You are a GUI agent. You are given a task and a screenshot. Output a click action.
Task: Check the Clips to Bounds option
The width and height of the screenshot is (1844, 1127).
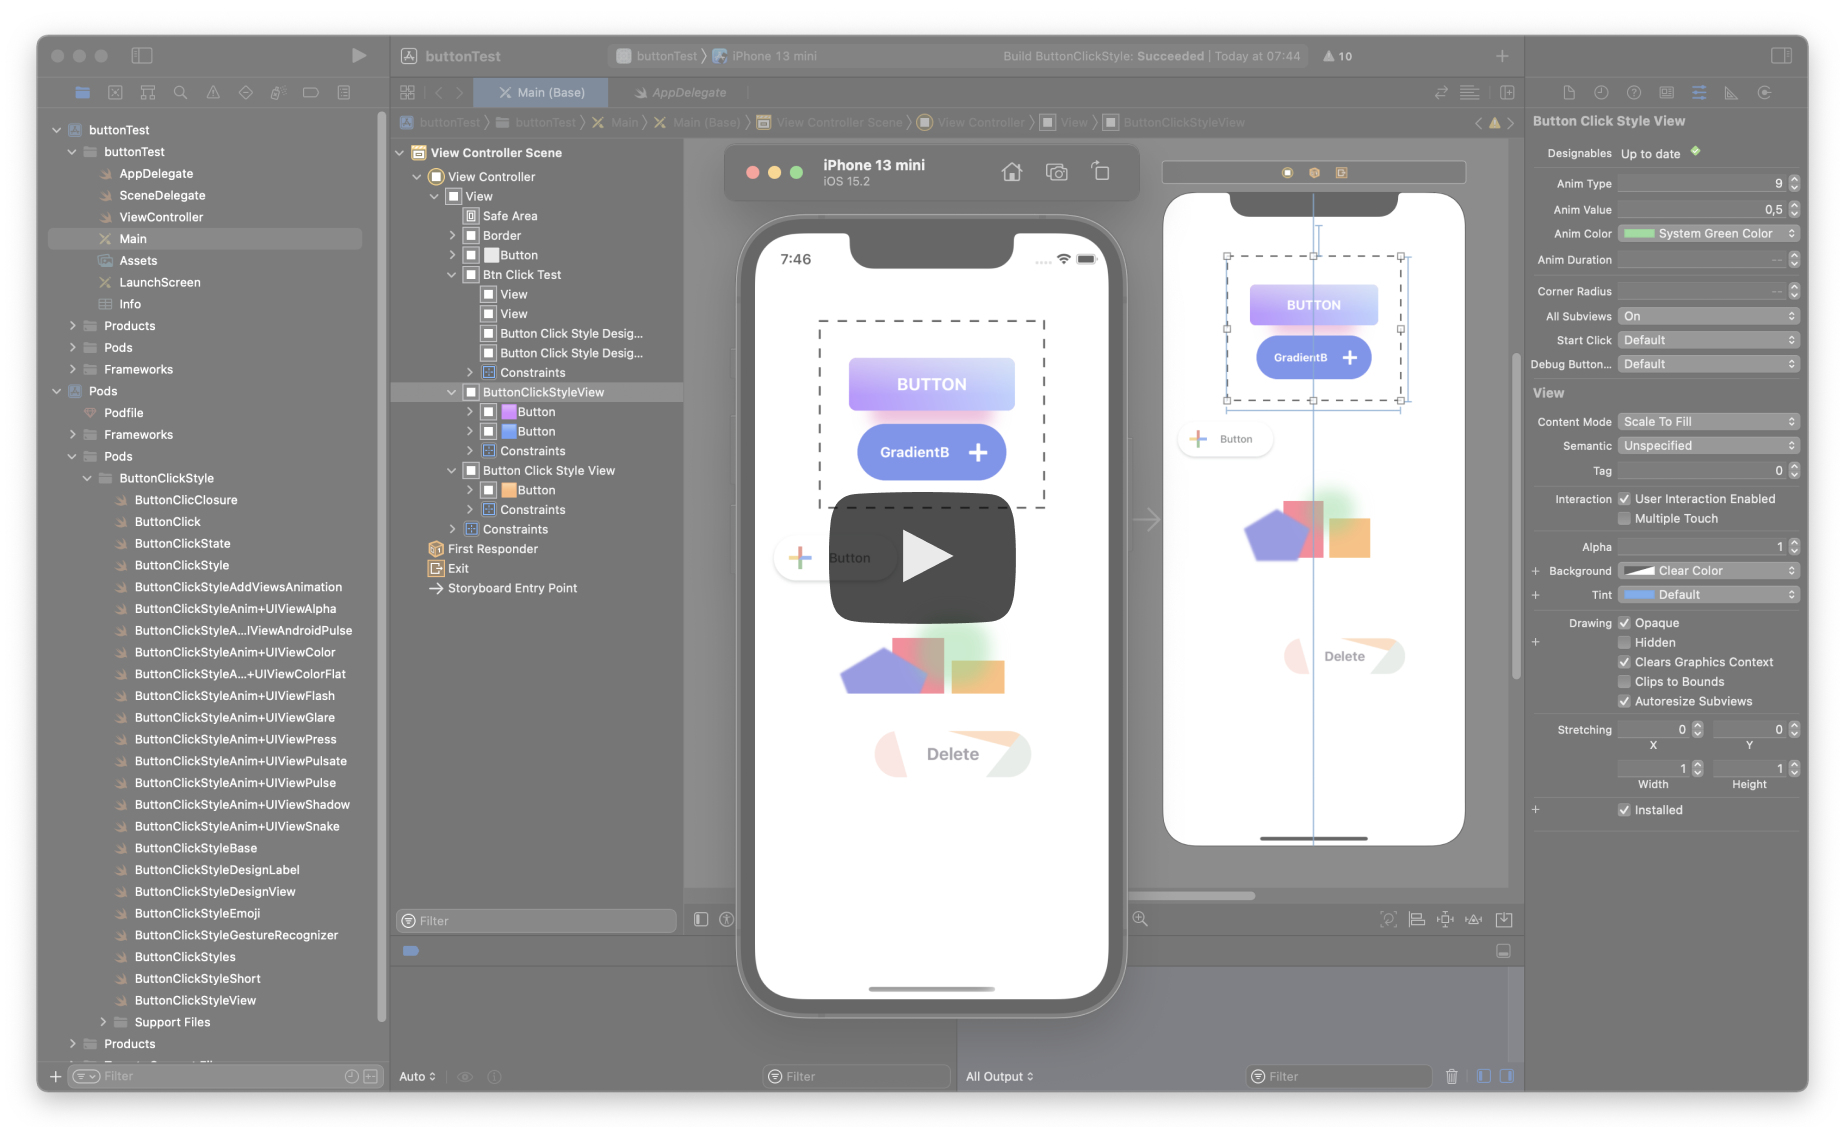[x=1626, y=681]
